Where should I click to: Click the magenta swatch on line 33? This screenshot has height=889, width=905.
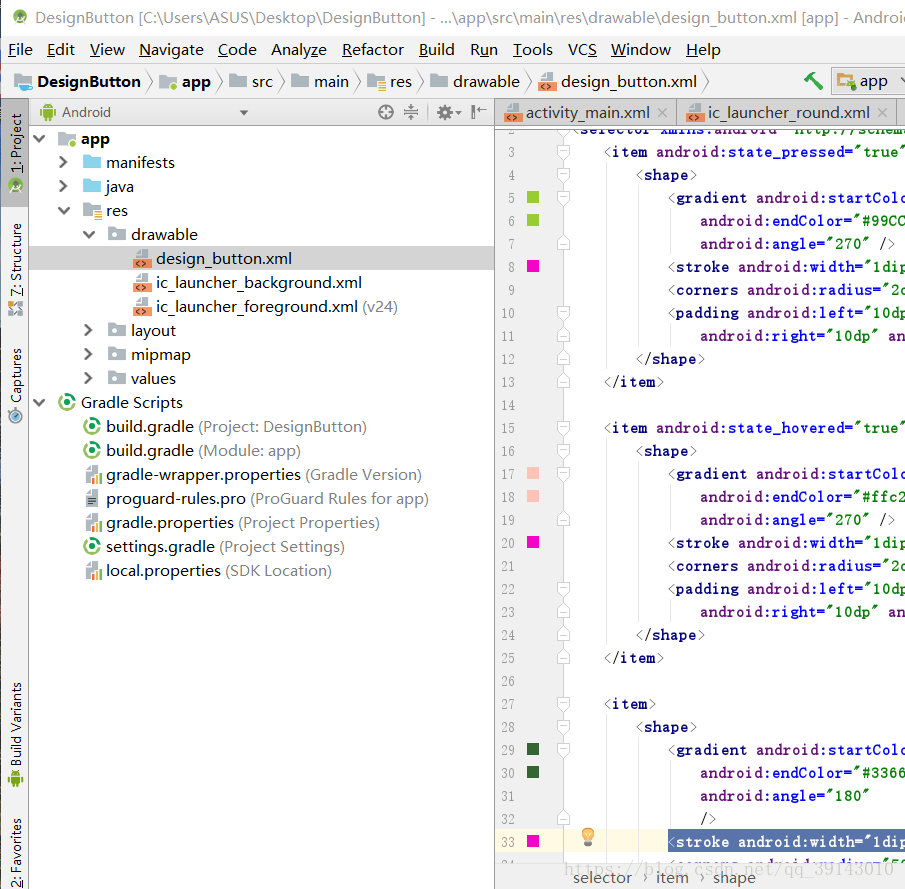[x=533, y=841]
